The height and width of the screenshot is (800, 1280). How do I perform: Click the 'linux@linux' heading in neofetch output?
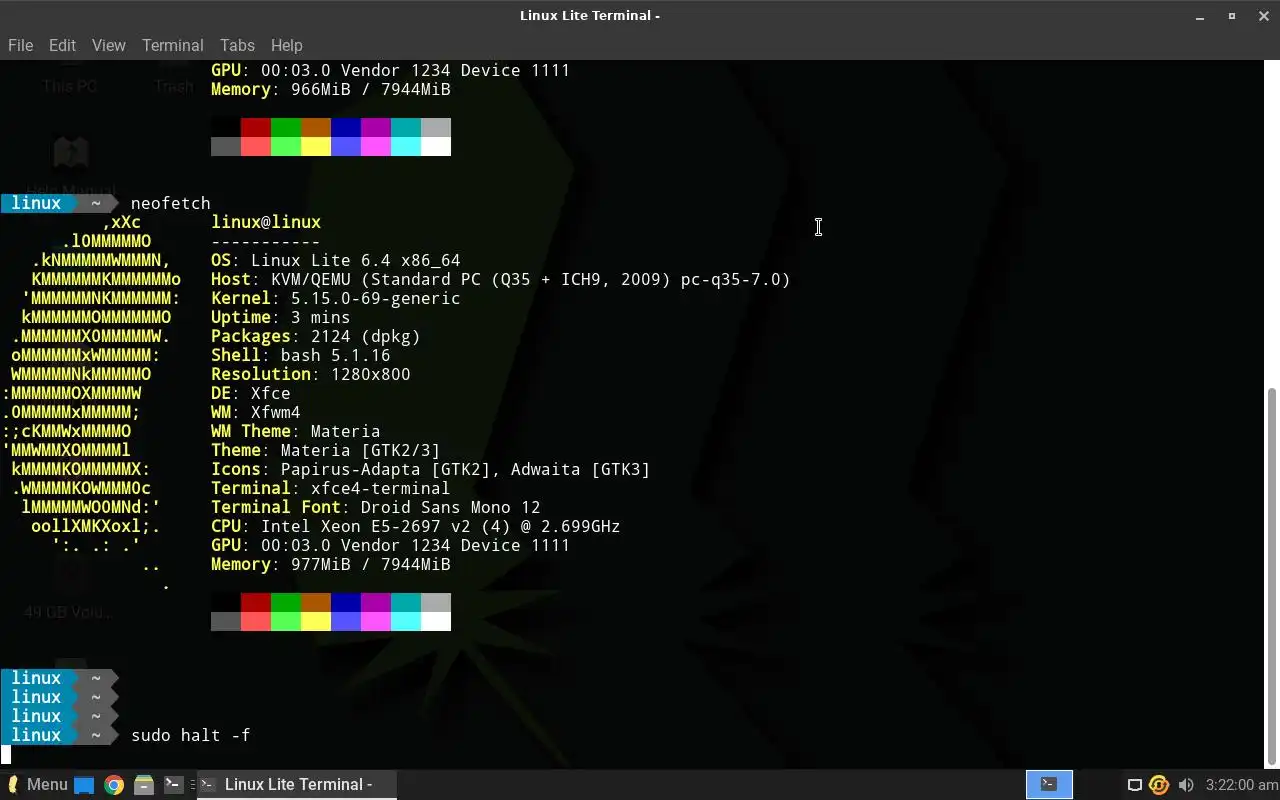266,222
